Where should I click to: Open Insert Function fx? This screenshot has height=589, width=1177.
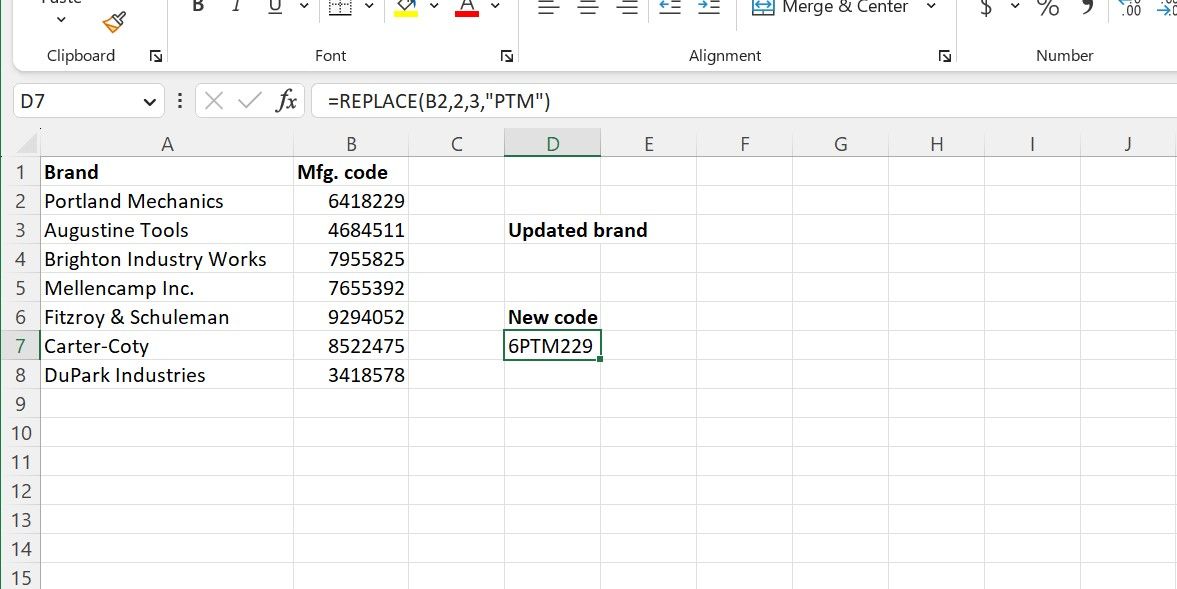click(x=286, y=101)
